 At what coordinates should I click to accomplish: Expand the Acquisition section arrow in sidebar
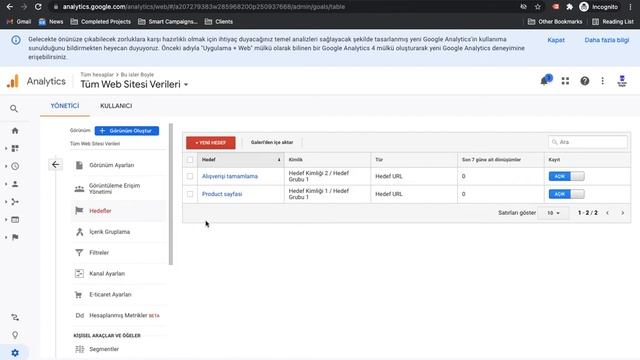[6, 202]
